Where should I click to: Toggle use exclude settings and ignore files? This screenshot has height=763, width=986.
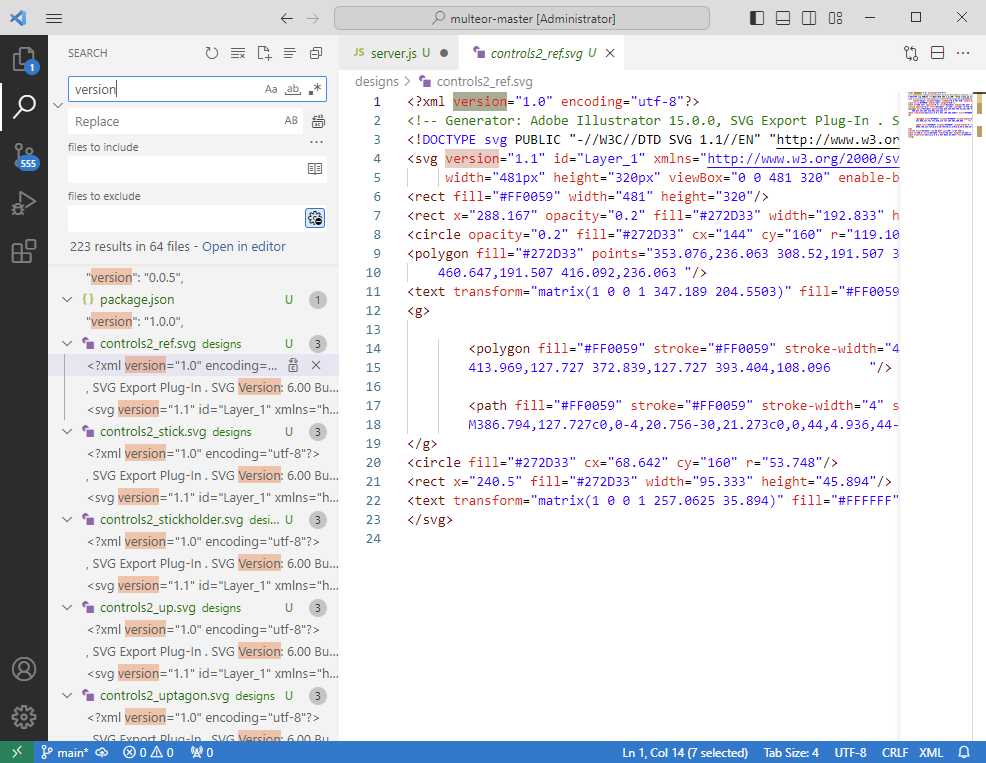click(x=315, y=218)
